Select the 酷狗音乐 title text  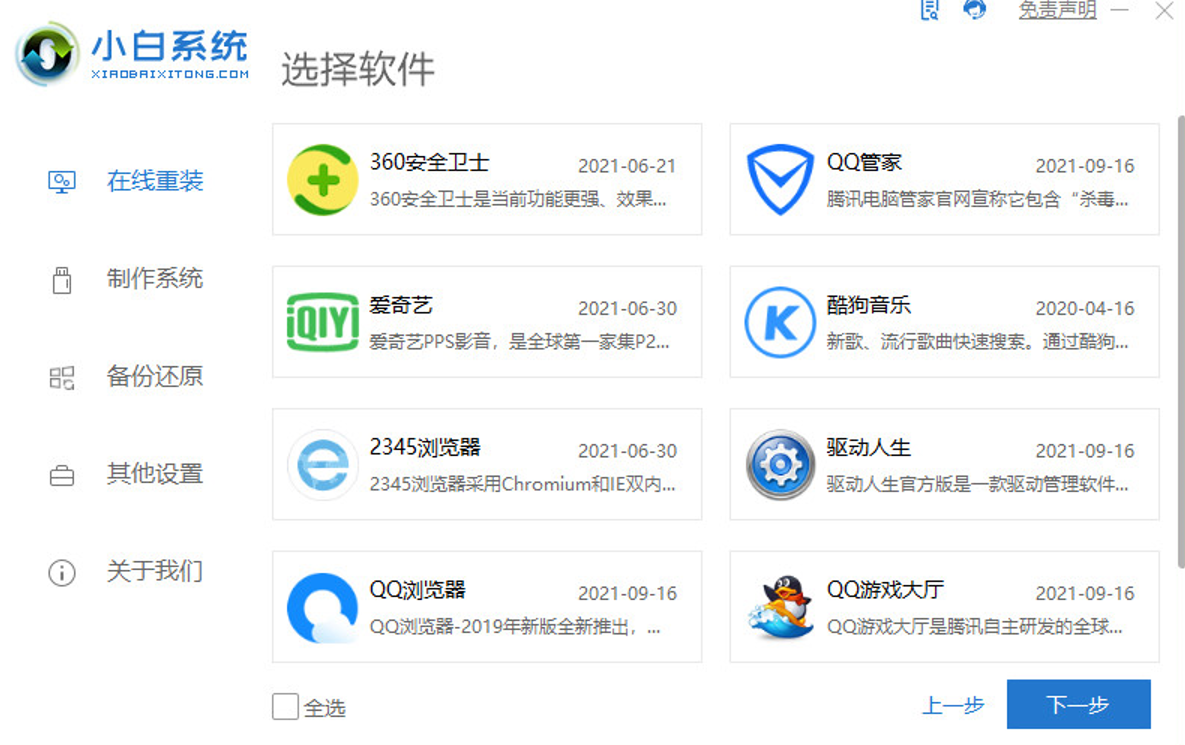868,304
